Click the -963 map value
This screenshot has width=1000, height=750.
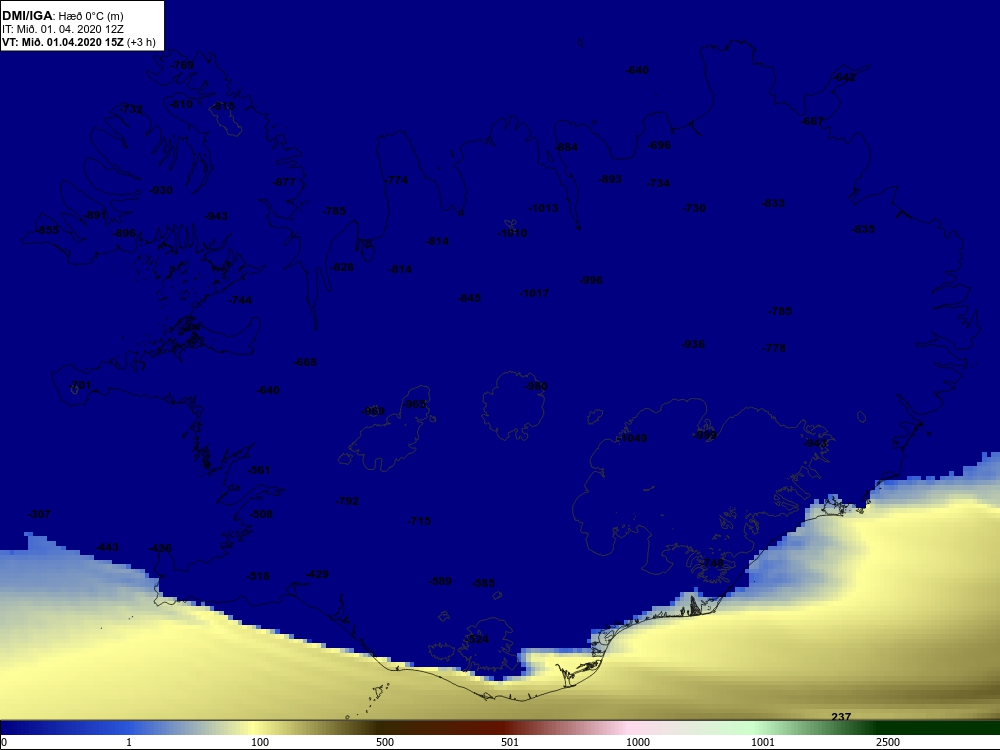415,404
